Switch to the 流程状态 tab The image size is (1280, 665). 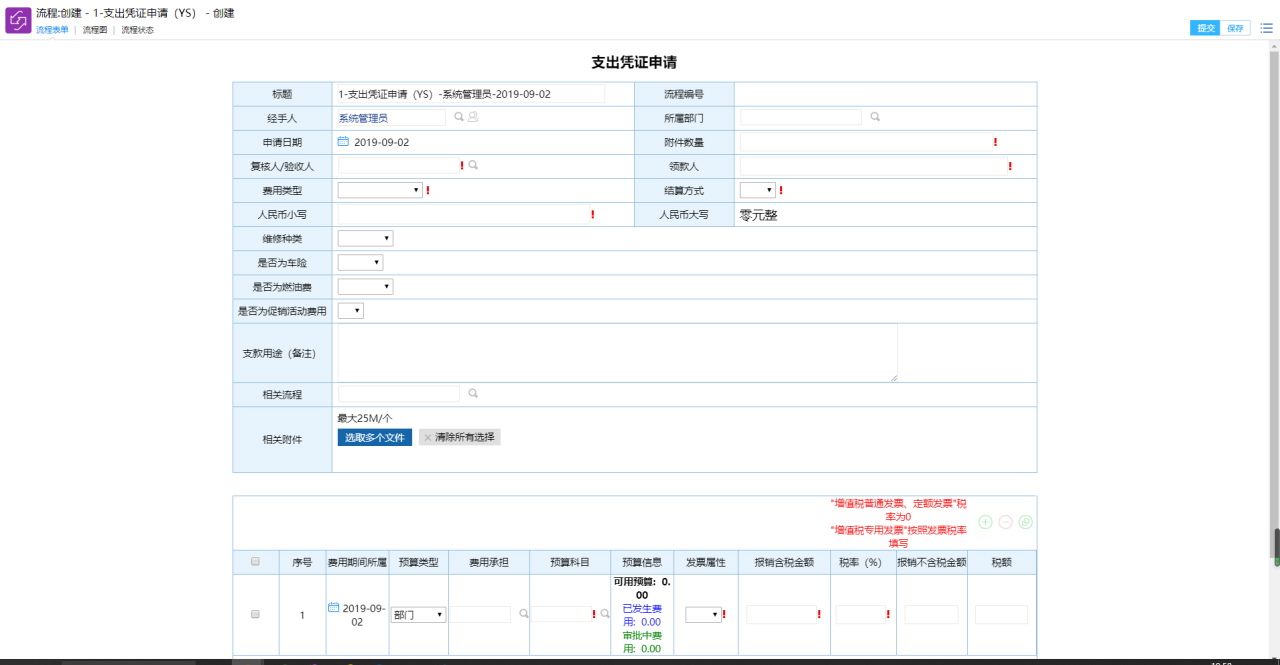pos(138,30)
